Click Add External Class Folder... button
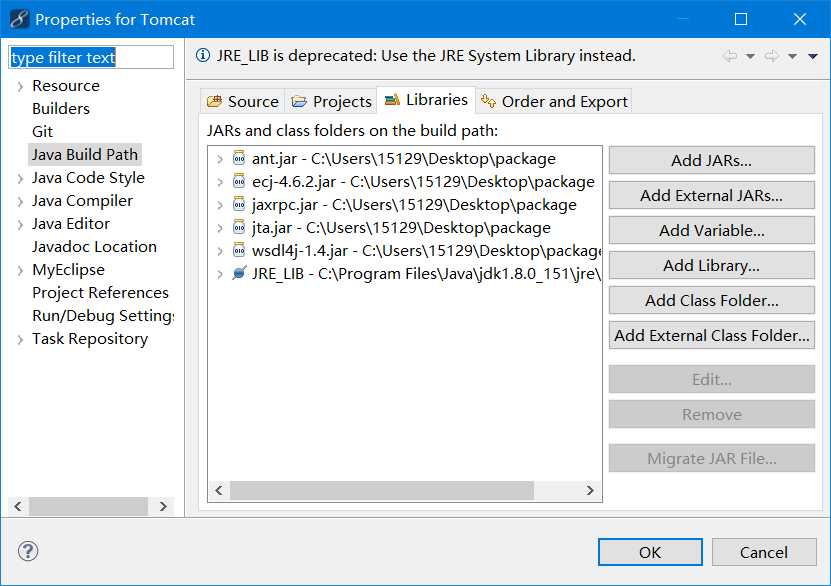831x586 pixels. tap(712, 335)
